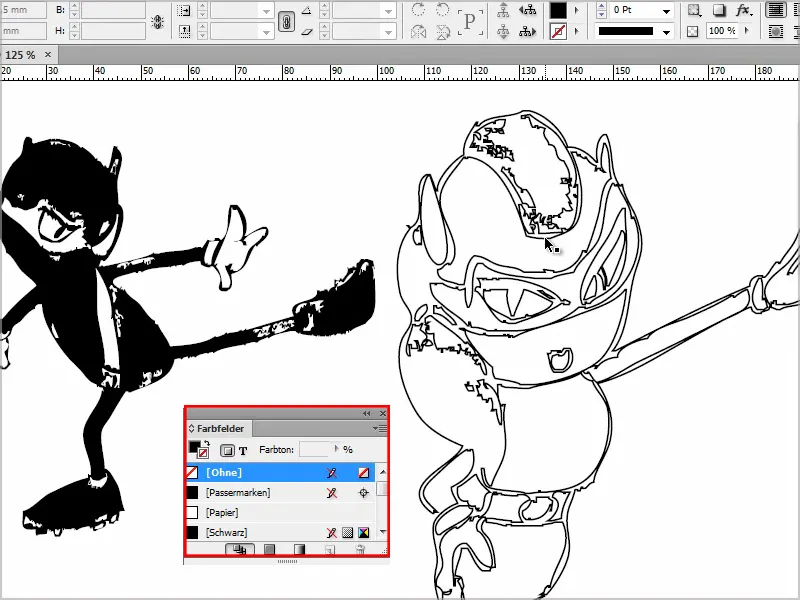
Task: Select the [Papier] swatch
Action: coord(281,513)
